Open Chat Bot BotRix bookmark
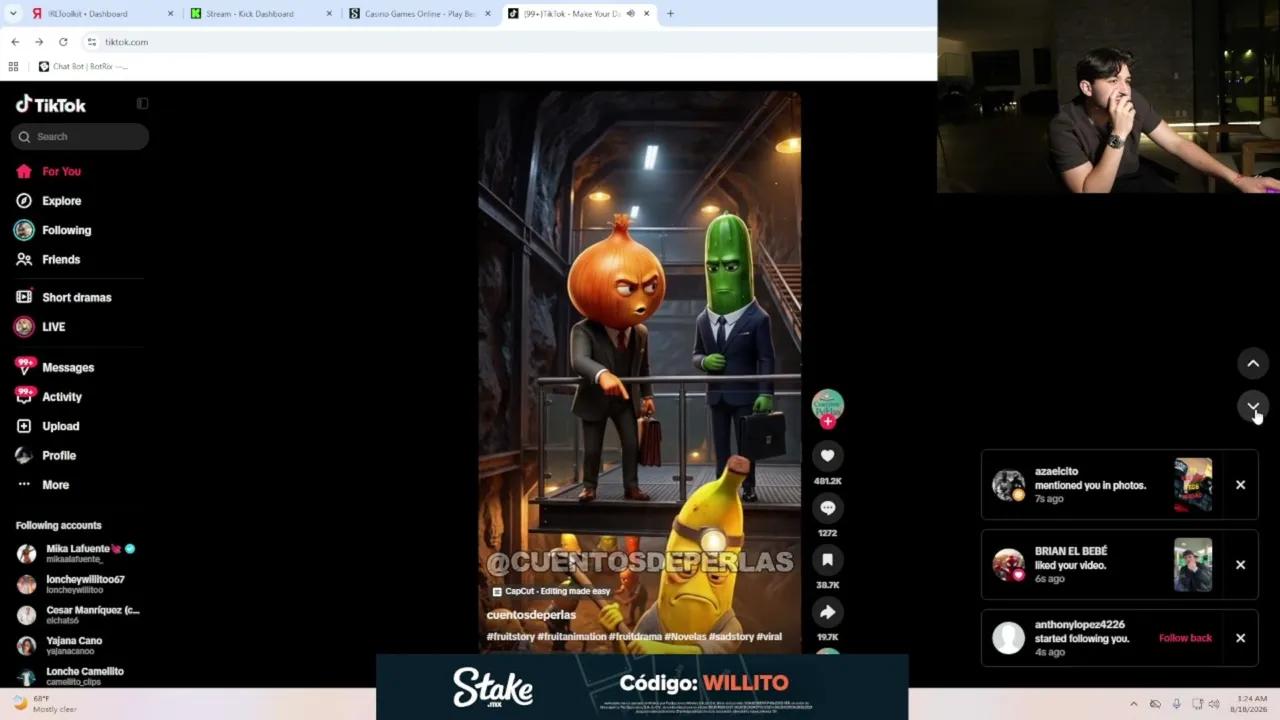 83,67
